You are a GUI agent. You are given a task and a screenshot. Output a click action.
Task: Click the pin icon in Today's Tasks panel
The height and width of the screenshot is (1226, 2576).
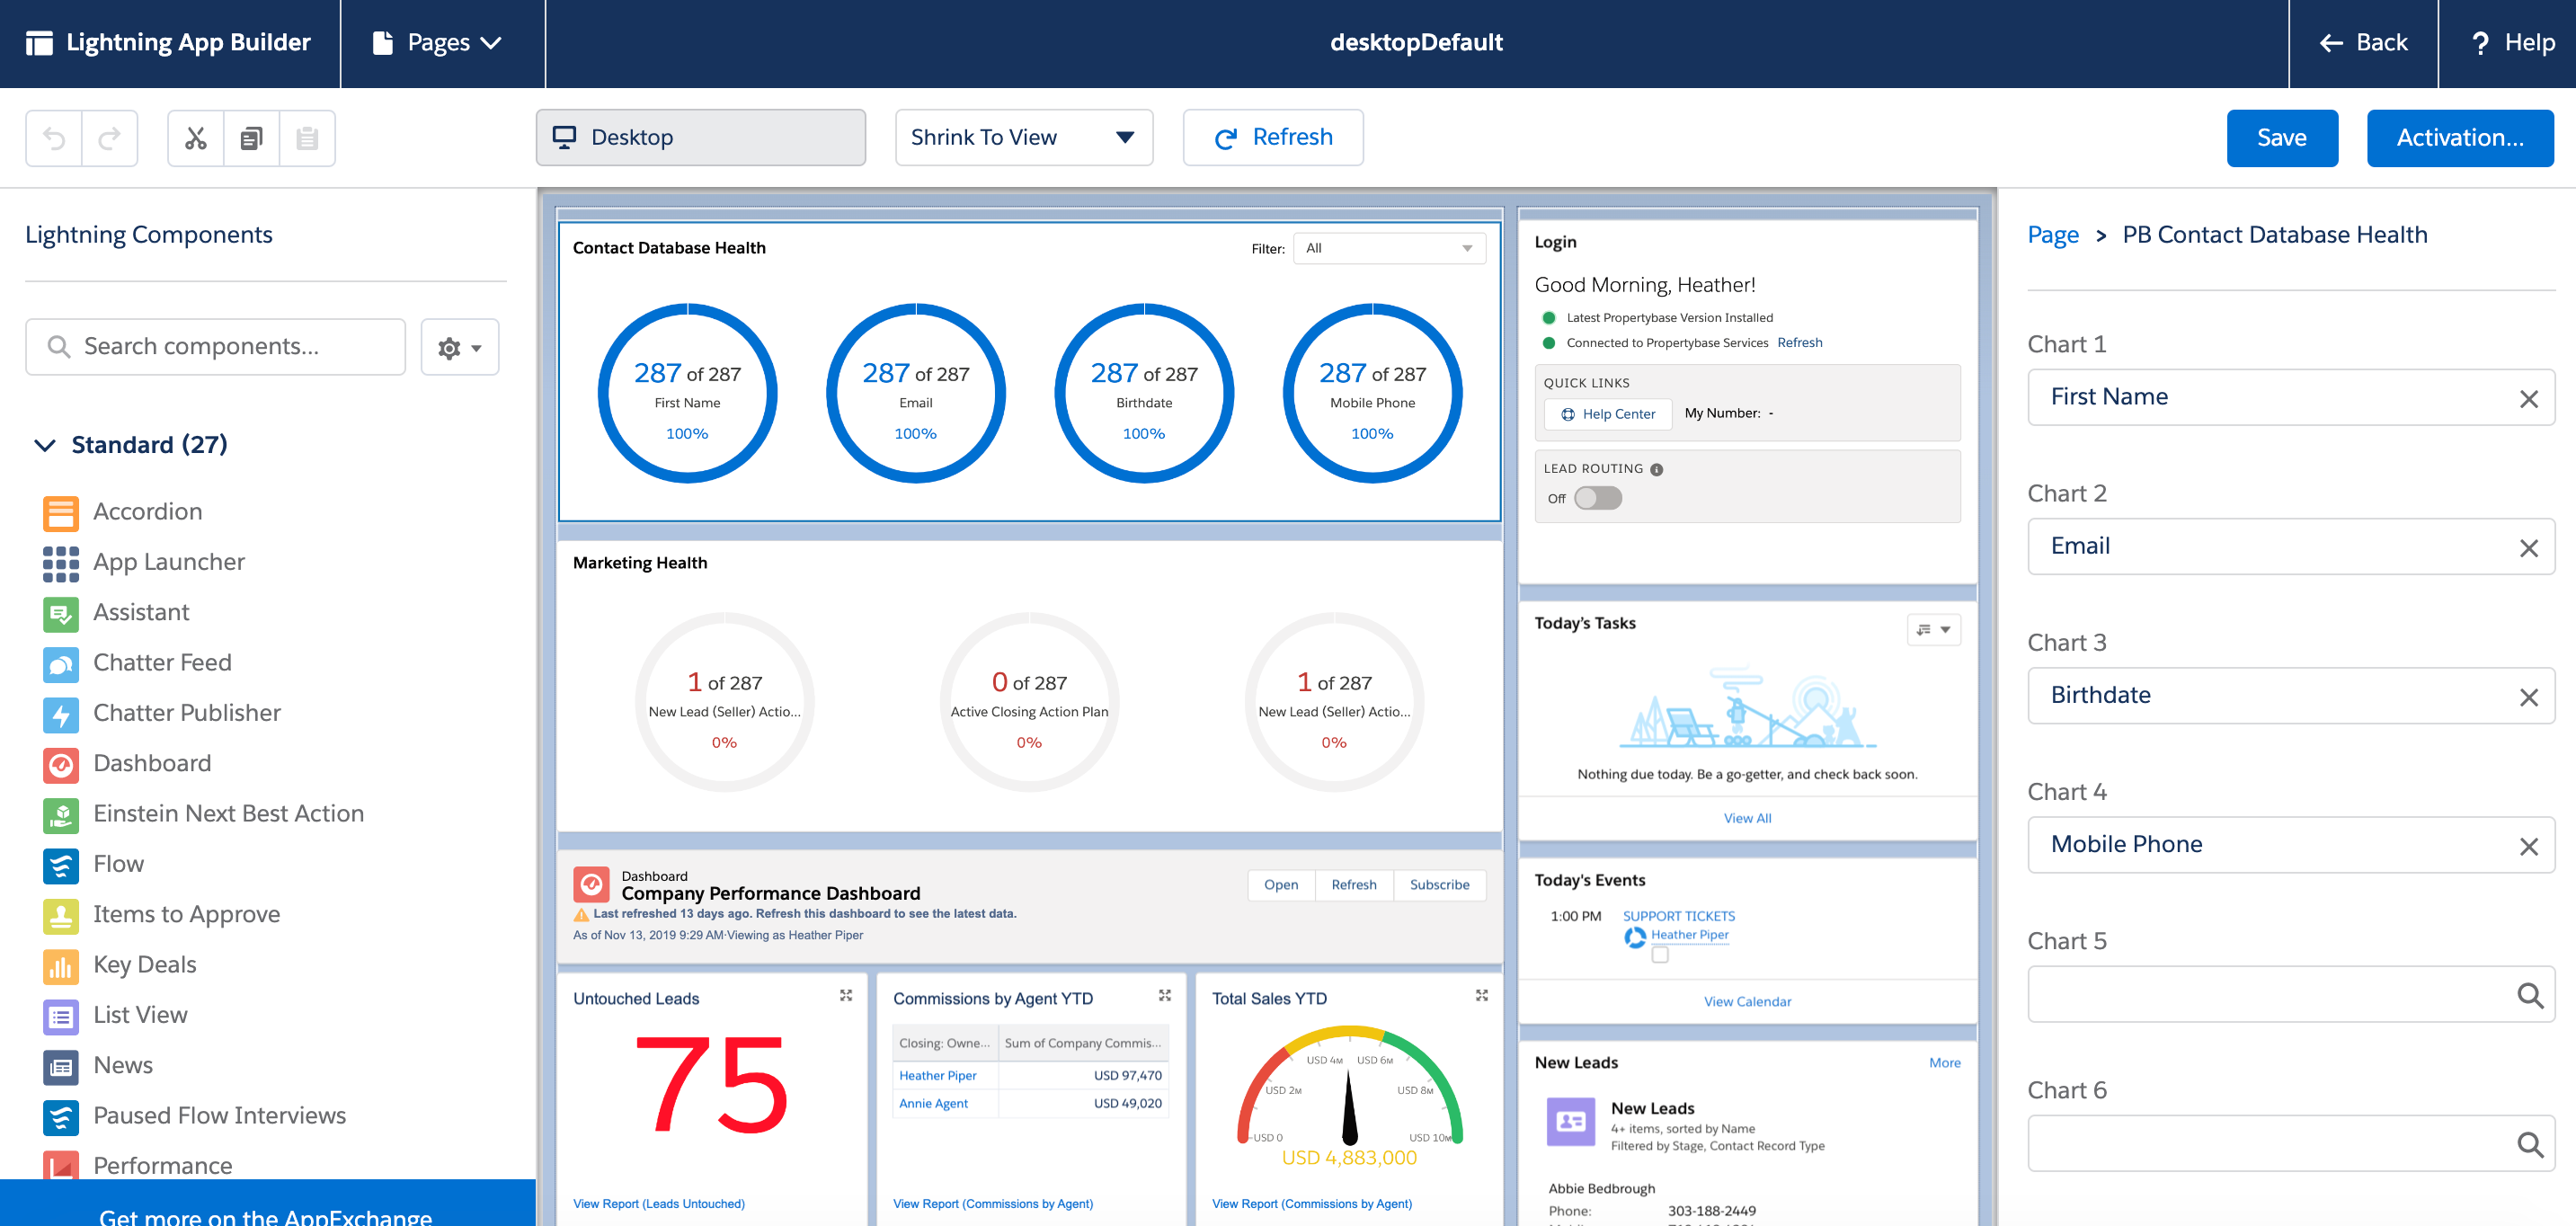tap(1923, 627)
